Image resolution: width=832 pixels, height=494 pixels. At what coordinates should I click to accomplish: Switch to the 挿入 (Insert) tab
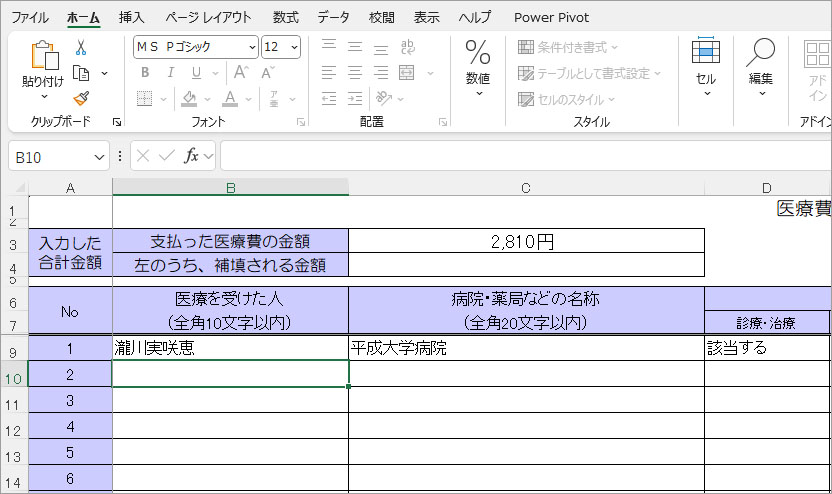tap(132, 18)
